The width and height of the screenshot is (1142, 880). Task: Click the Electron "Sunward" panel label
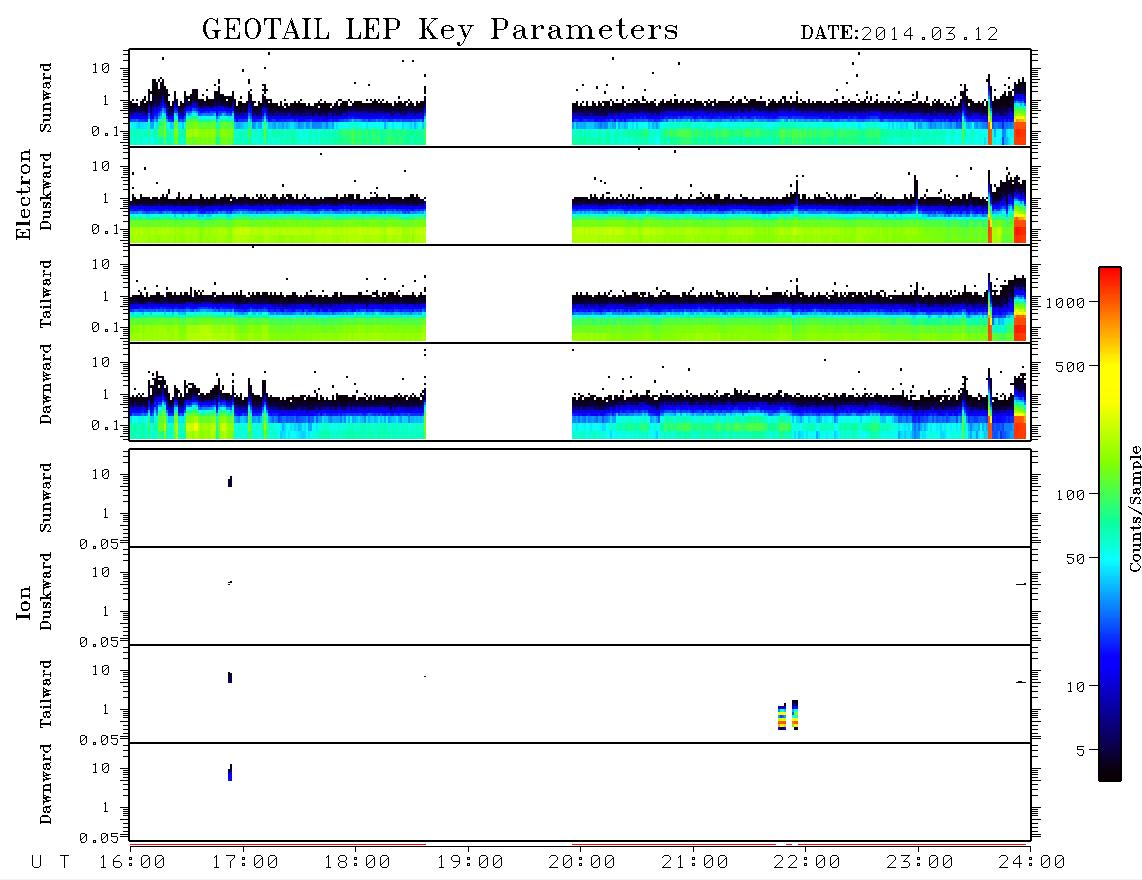pos(46,98)
